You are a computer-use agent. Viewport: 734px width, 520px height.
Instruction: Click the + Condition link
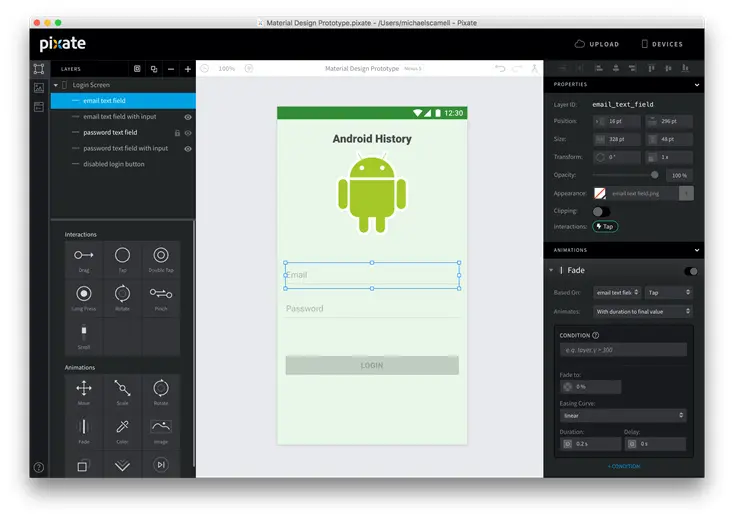click(x=624, y=466)
